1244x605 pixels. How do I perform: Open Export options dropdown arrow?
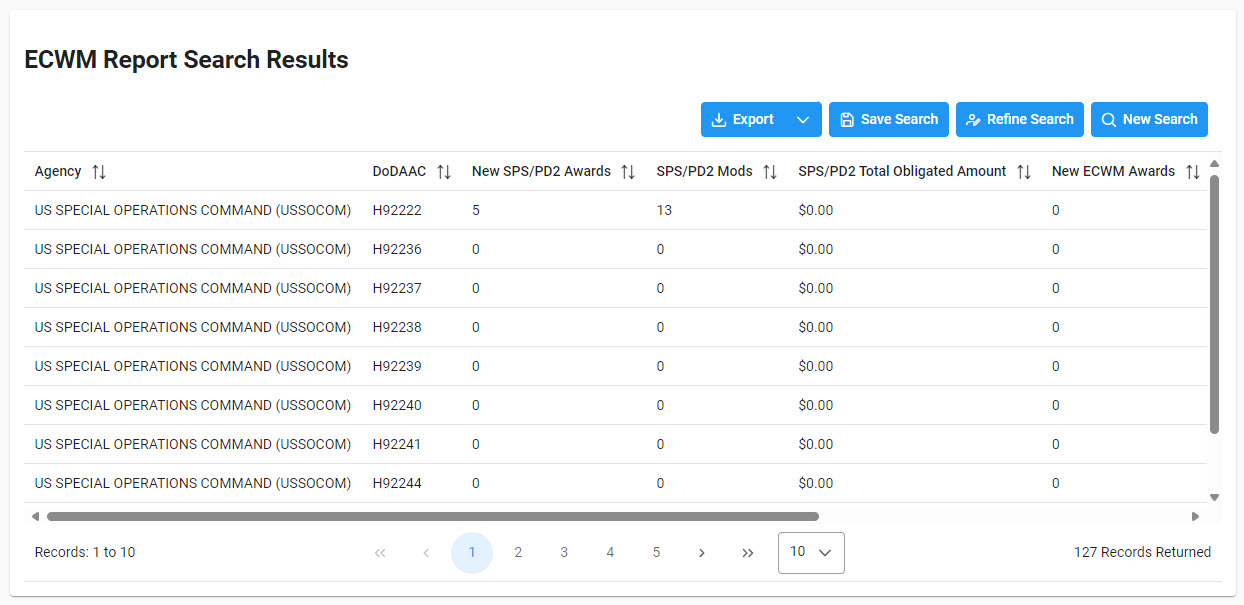[803, 120]
